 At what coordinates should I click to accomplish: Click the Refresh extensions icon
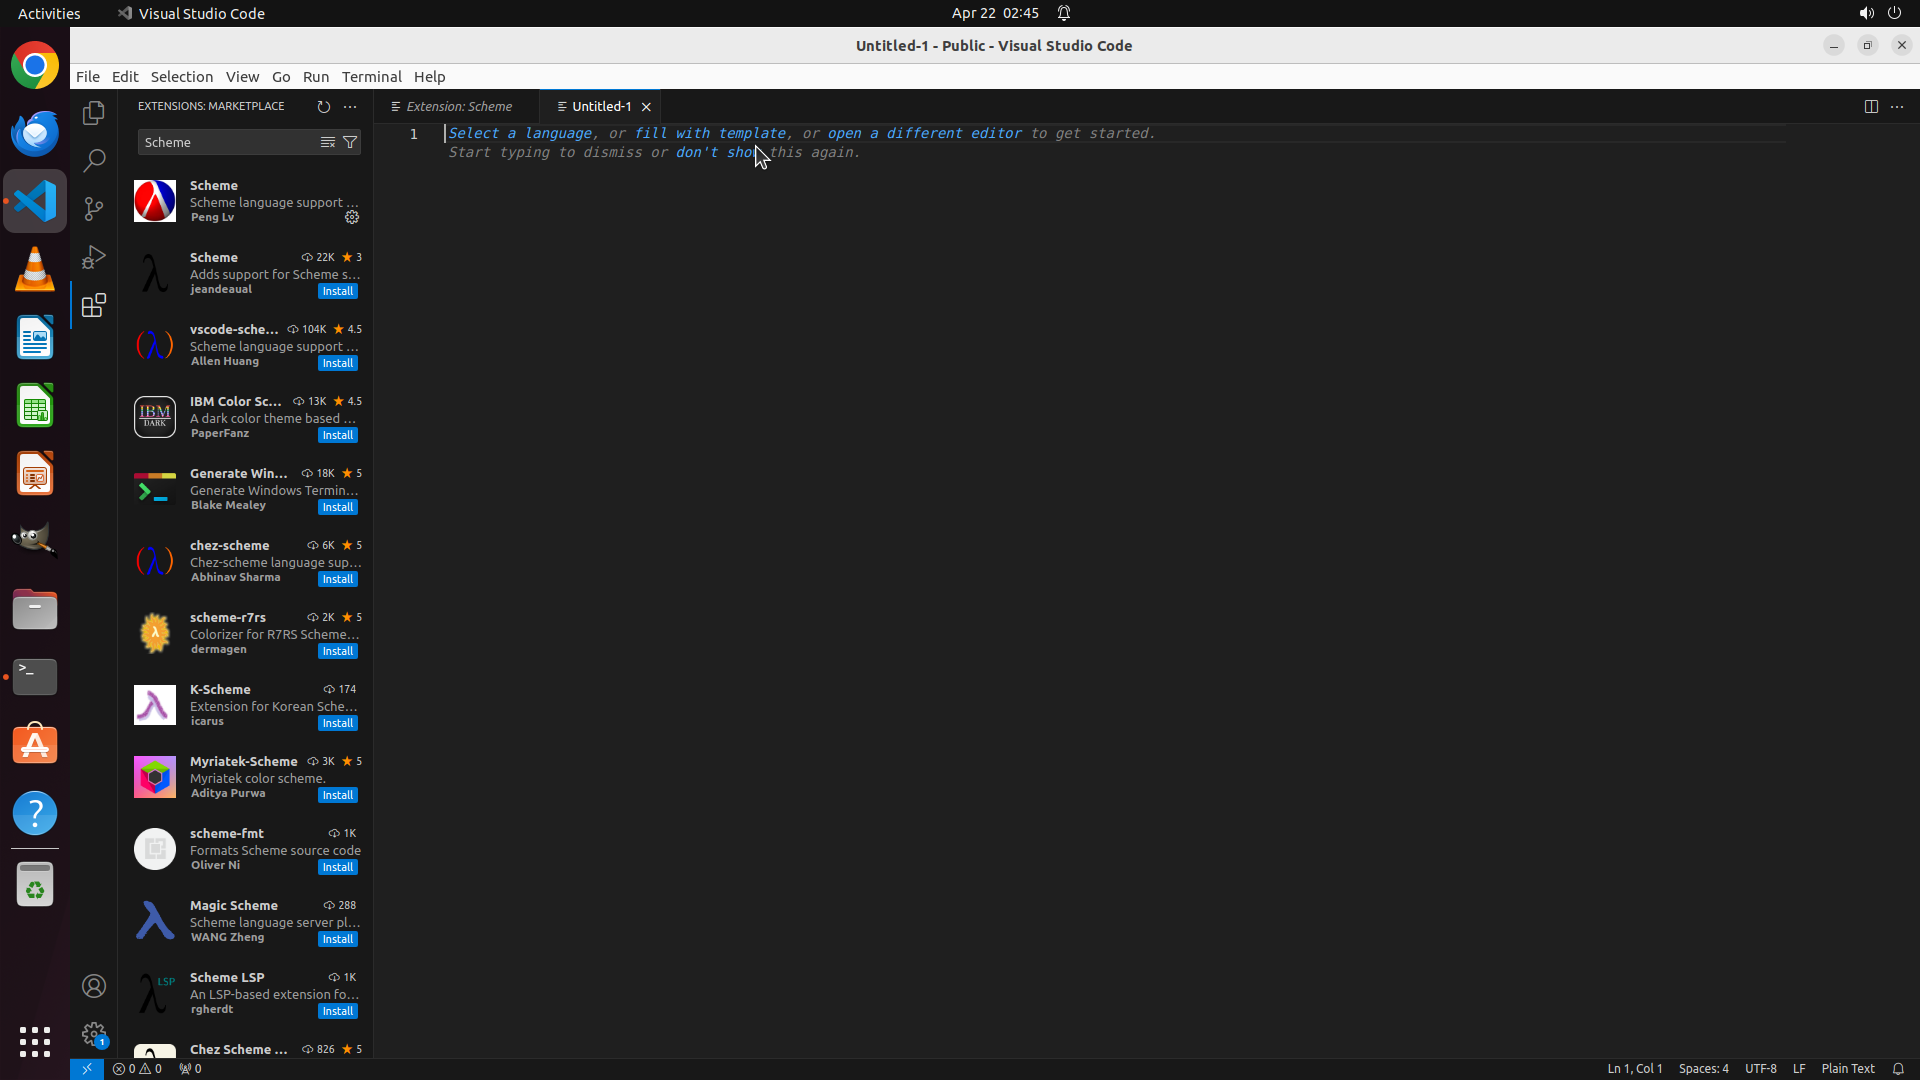tap(323, 106)
